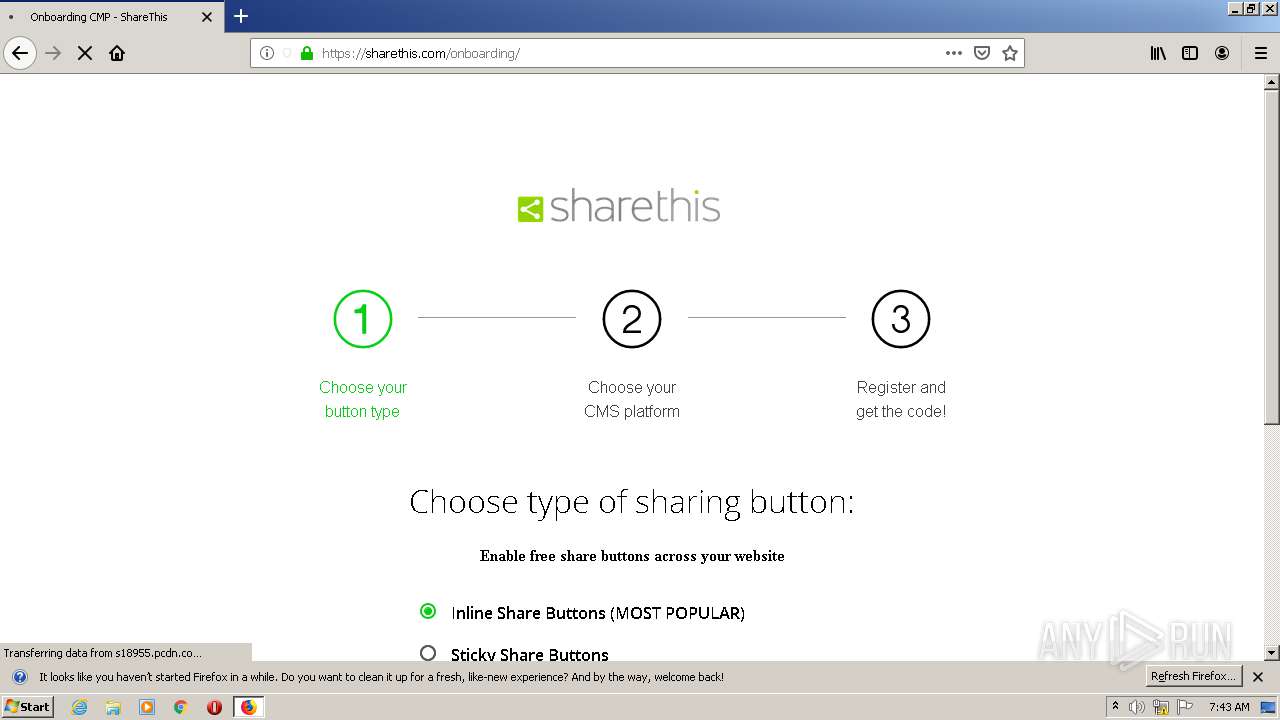Click the notification bar question mark icon
This screenshot has height=720, width=1280.
[19, 677]
